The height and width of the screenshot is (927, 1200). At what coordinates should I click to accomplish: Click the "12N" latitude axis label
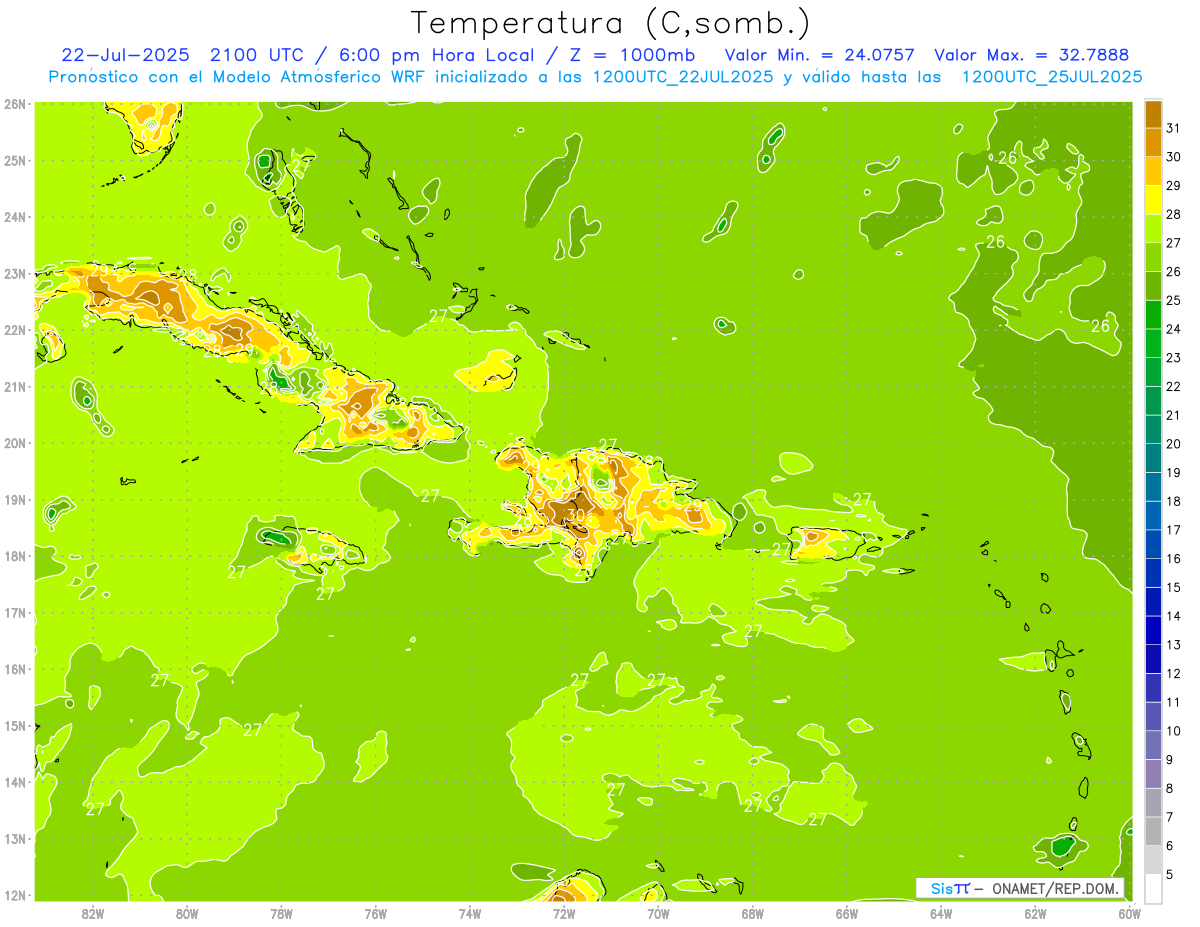(x=14, y=895)
